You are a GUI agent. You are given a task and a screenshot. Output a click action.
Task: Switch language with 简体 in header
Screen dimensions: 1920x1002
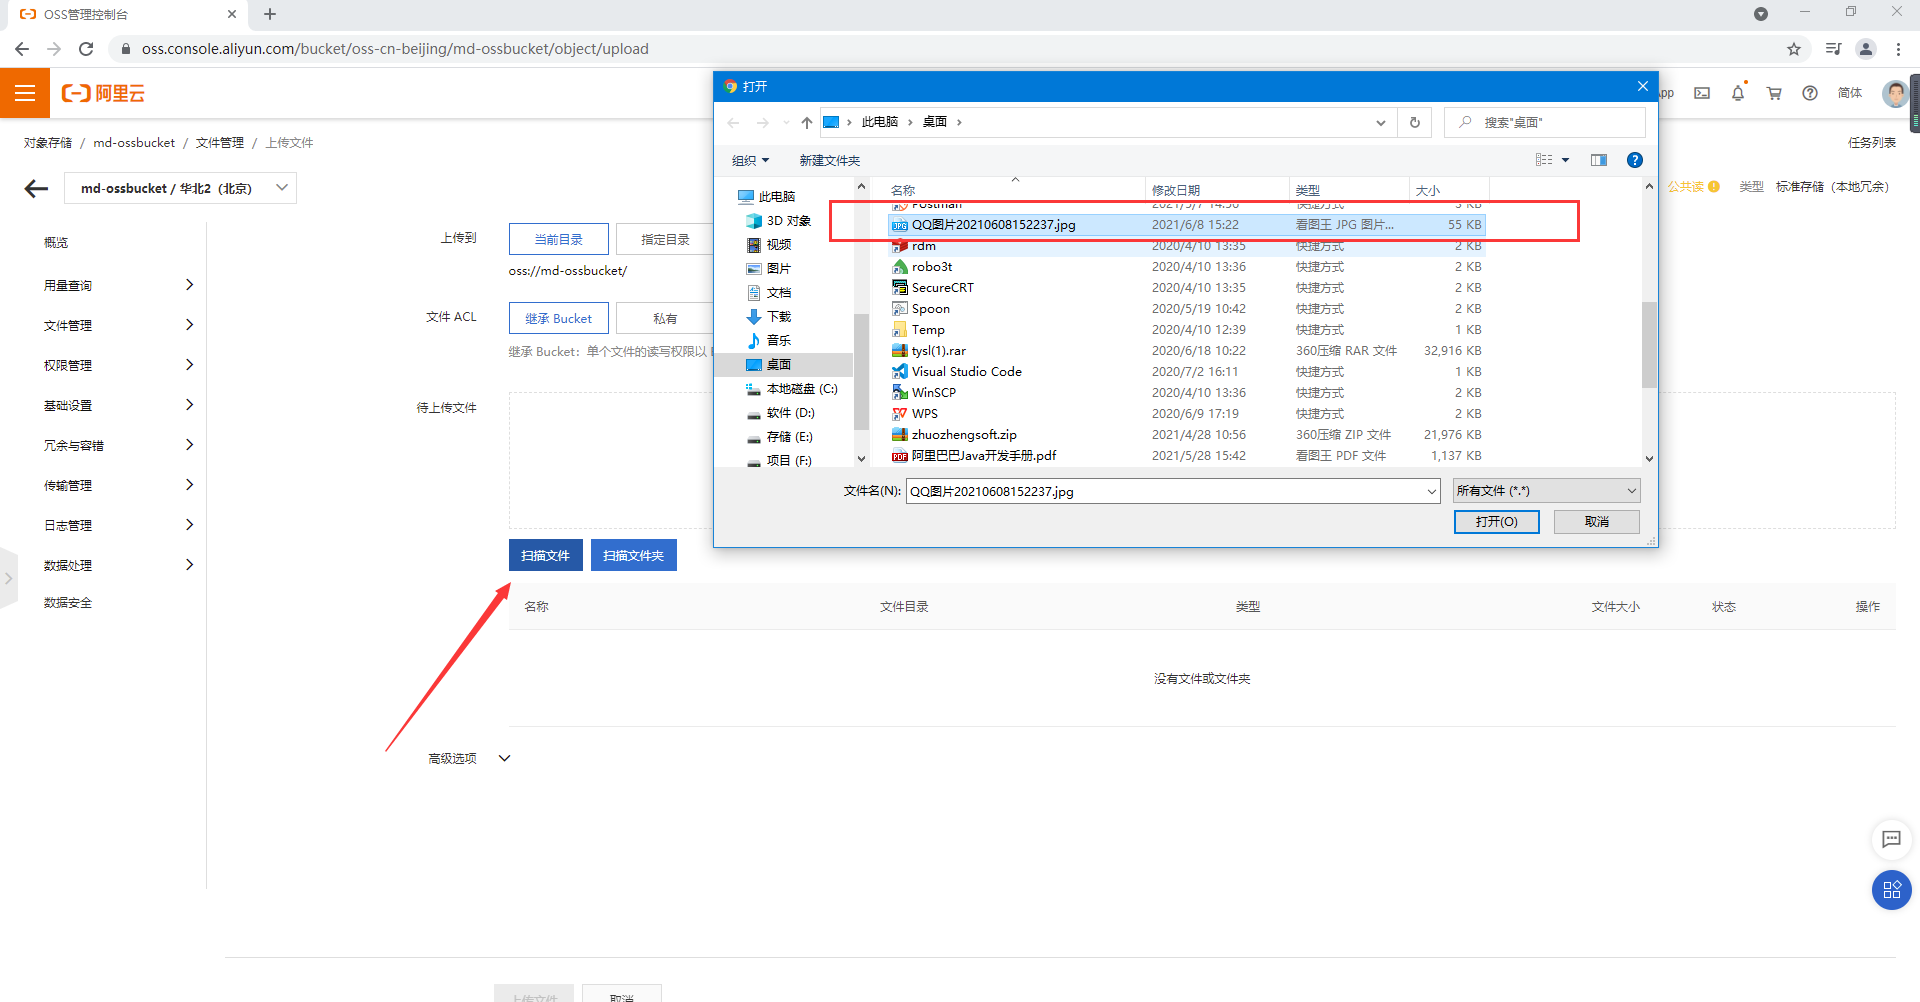click(x=1849, y=93)
